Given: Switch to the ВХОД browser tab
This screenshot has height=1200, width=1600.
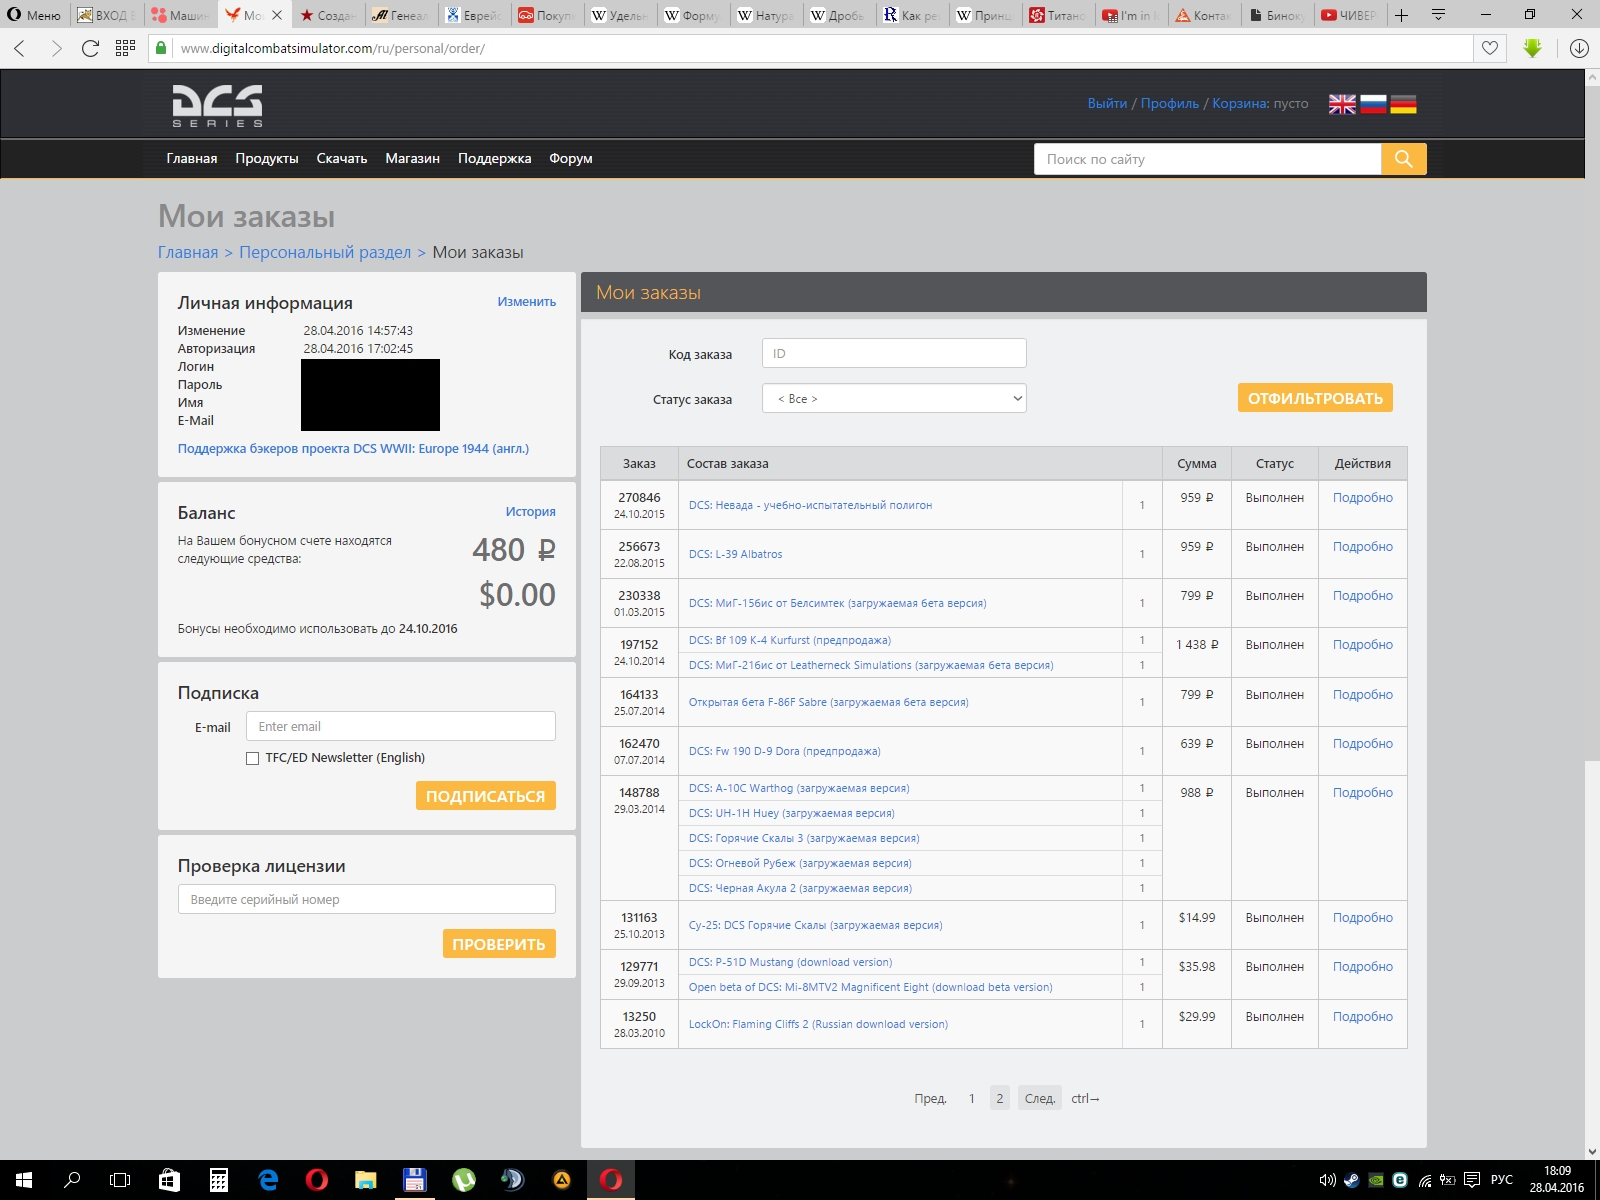Looking at the screenshot, I should [107, 15].
